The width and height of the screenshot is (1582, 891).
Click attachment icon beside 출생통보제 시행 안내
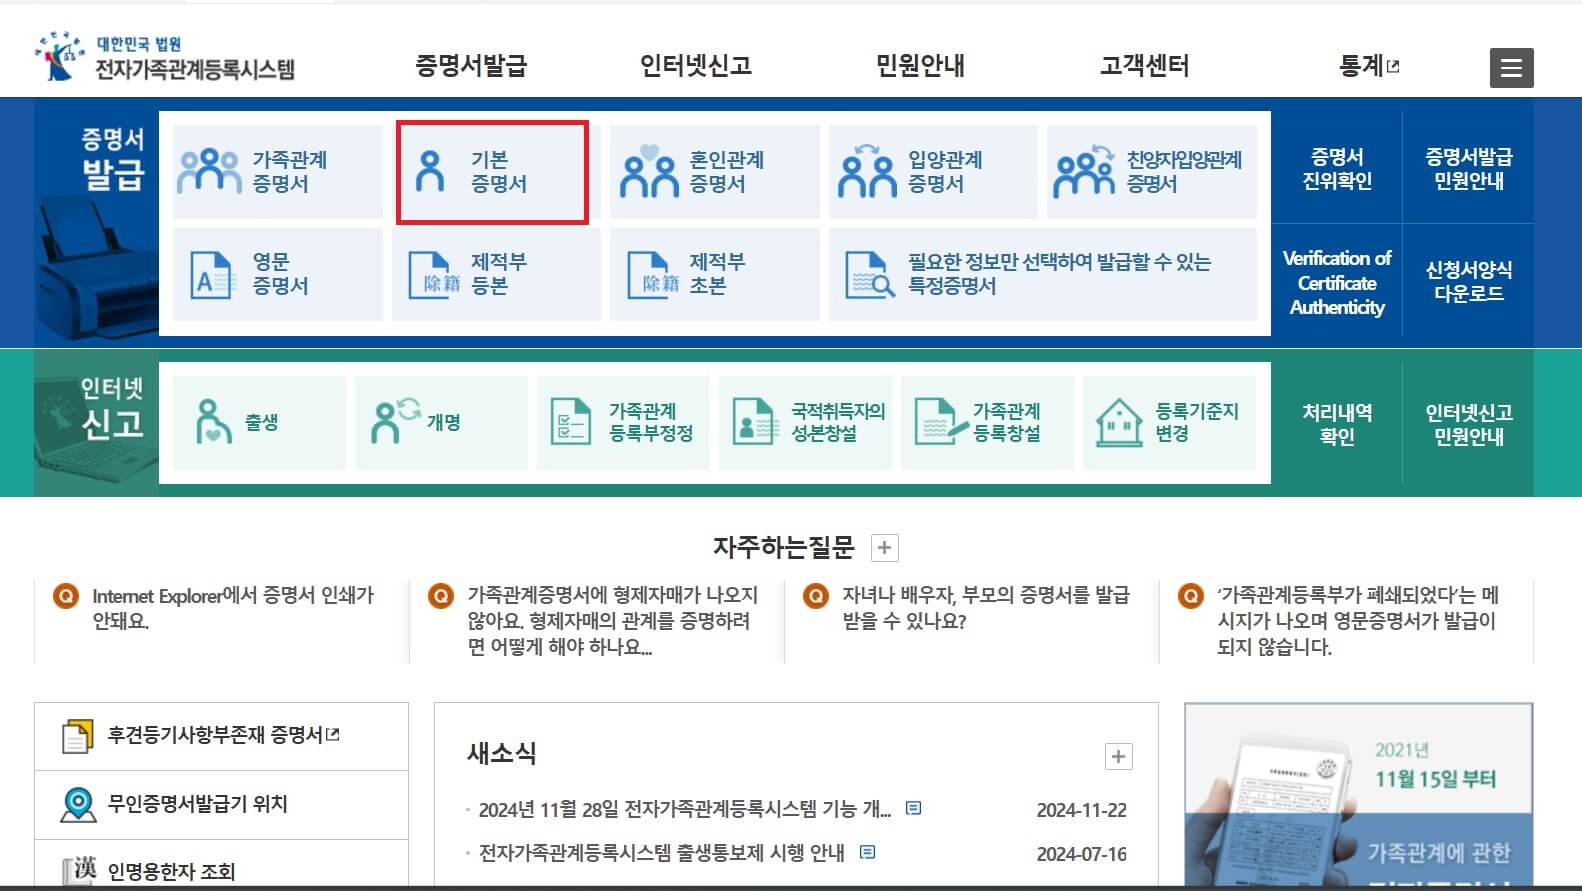click(x=867, y=852)
